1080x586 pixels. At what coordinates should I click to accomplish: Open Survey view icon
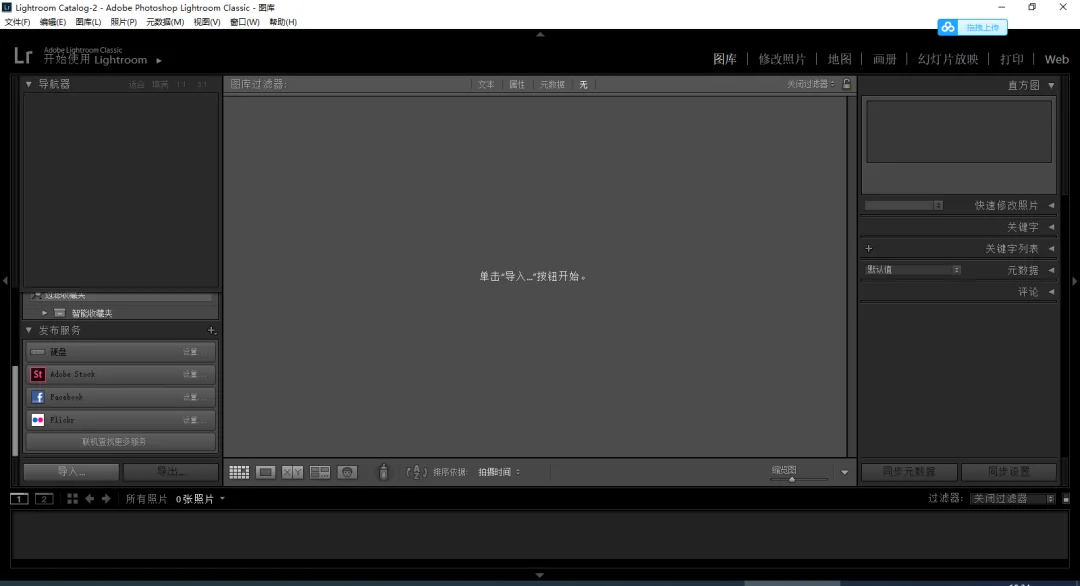320,472
